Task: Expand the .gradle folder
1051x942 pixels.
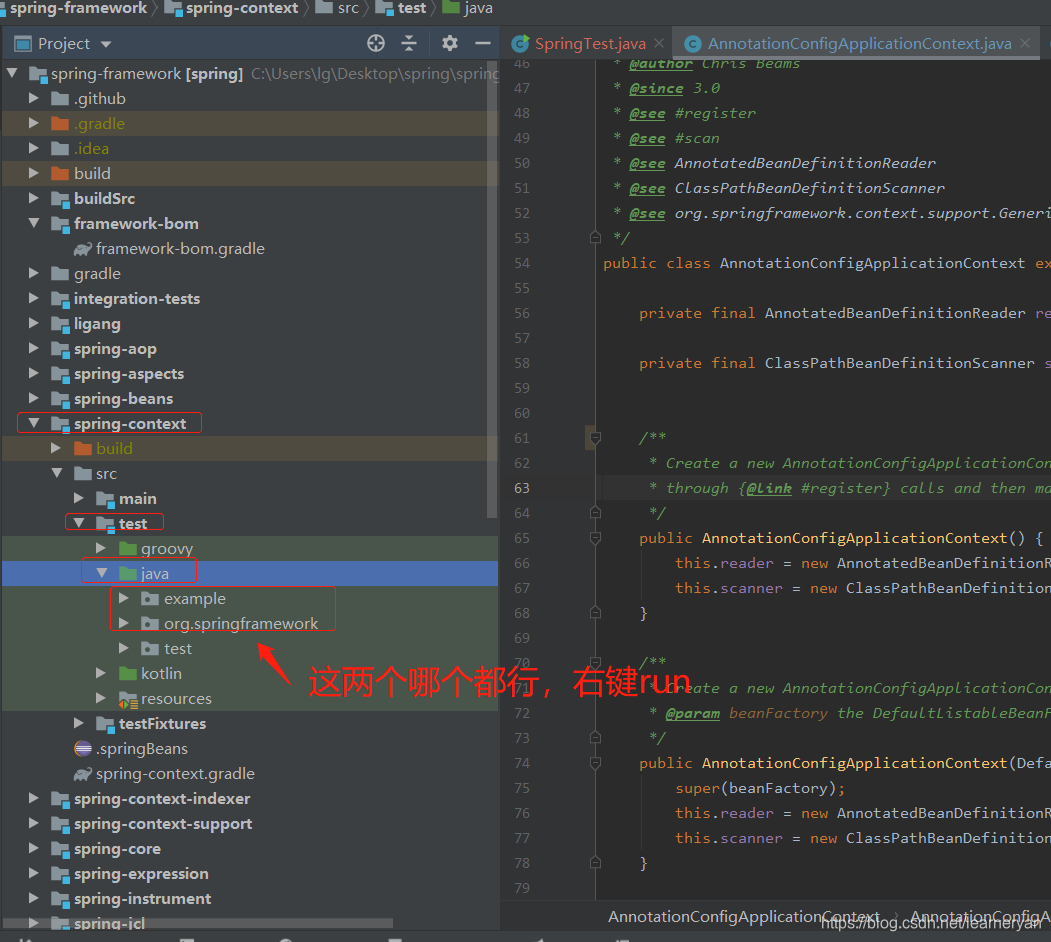Action: point(34,123)
